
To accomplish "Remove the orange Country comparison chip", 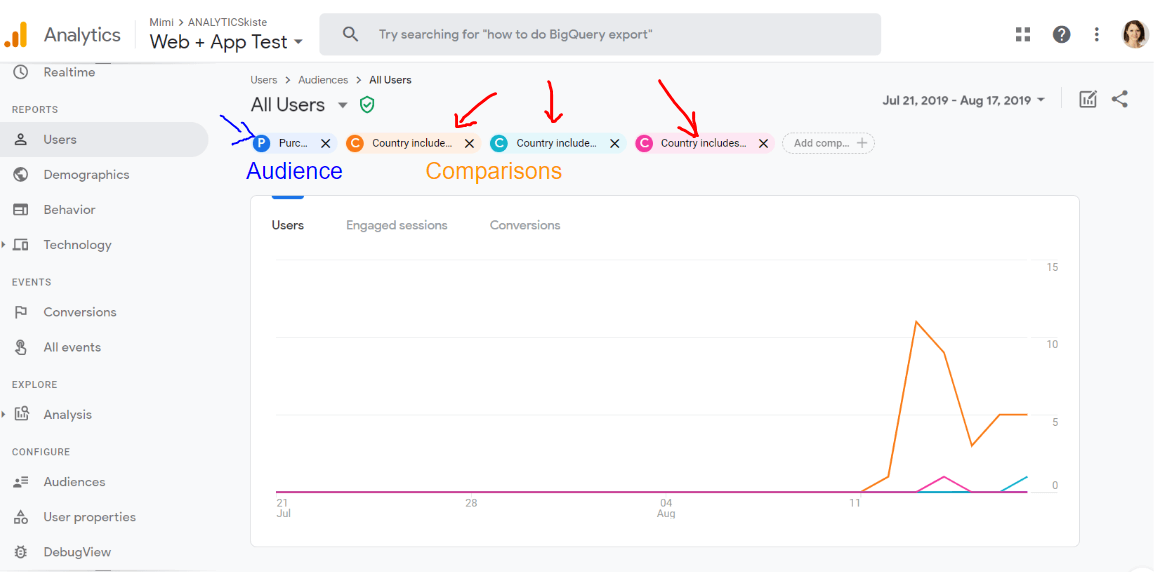I will (469, 144).
